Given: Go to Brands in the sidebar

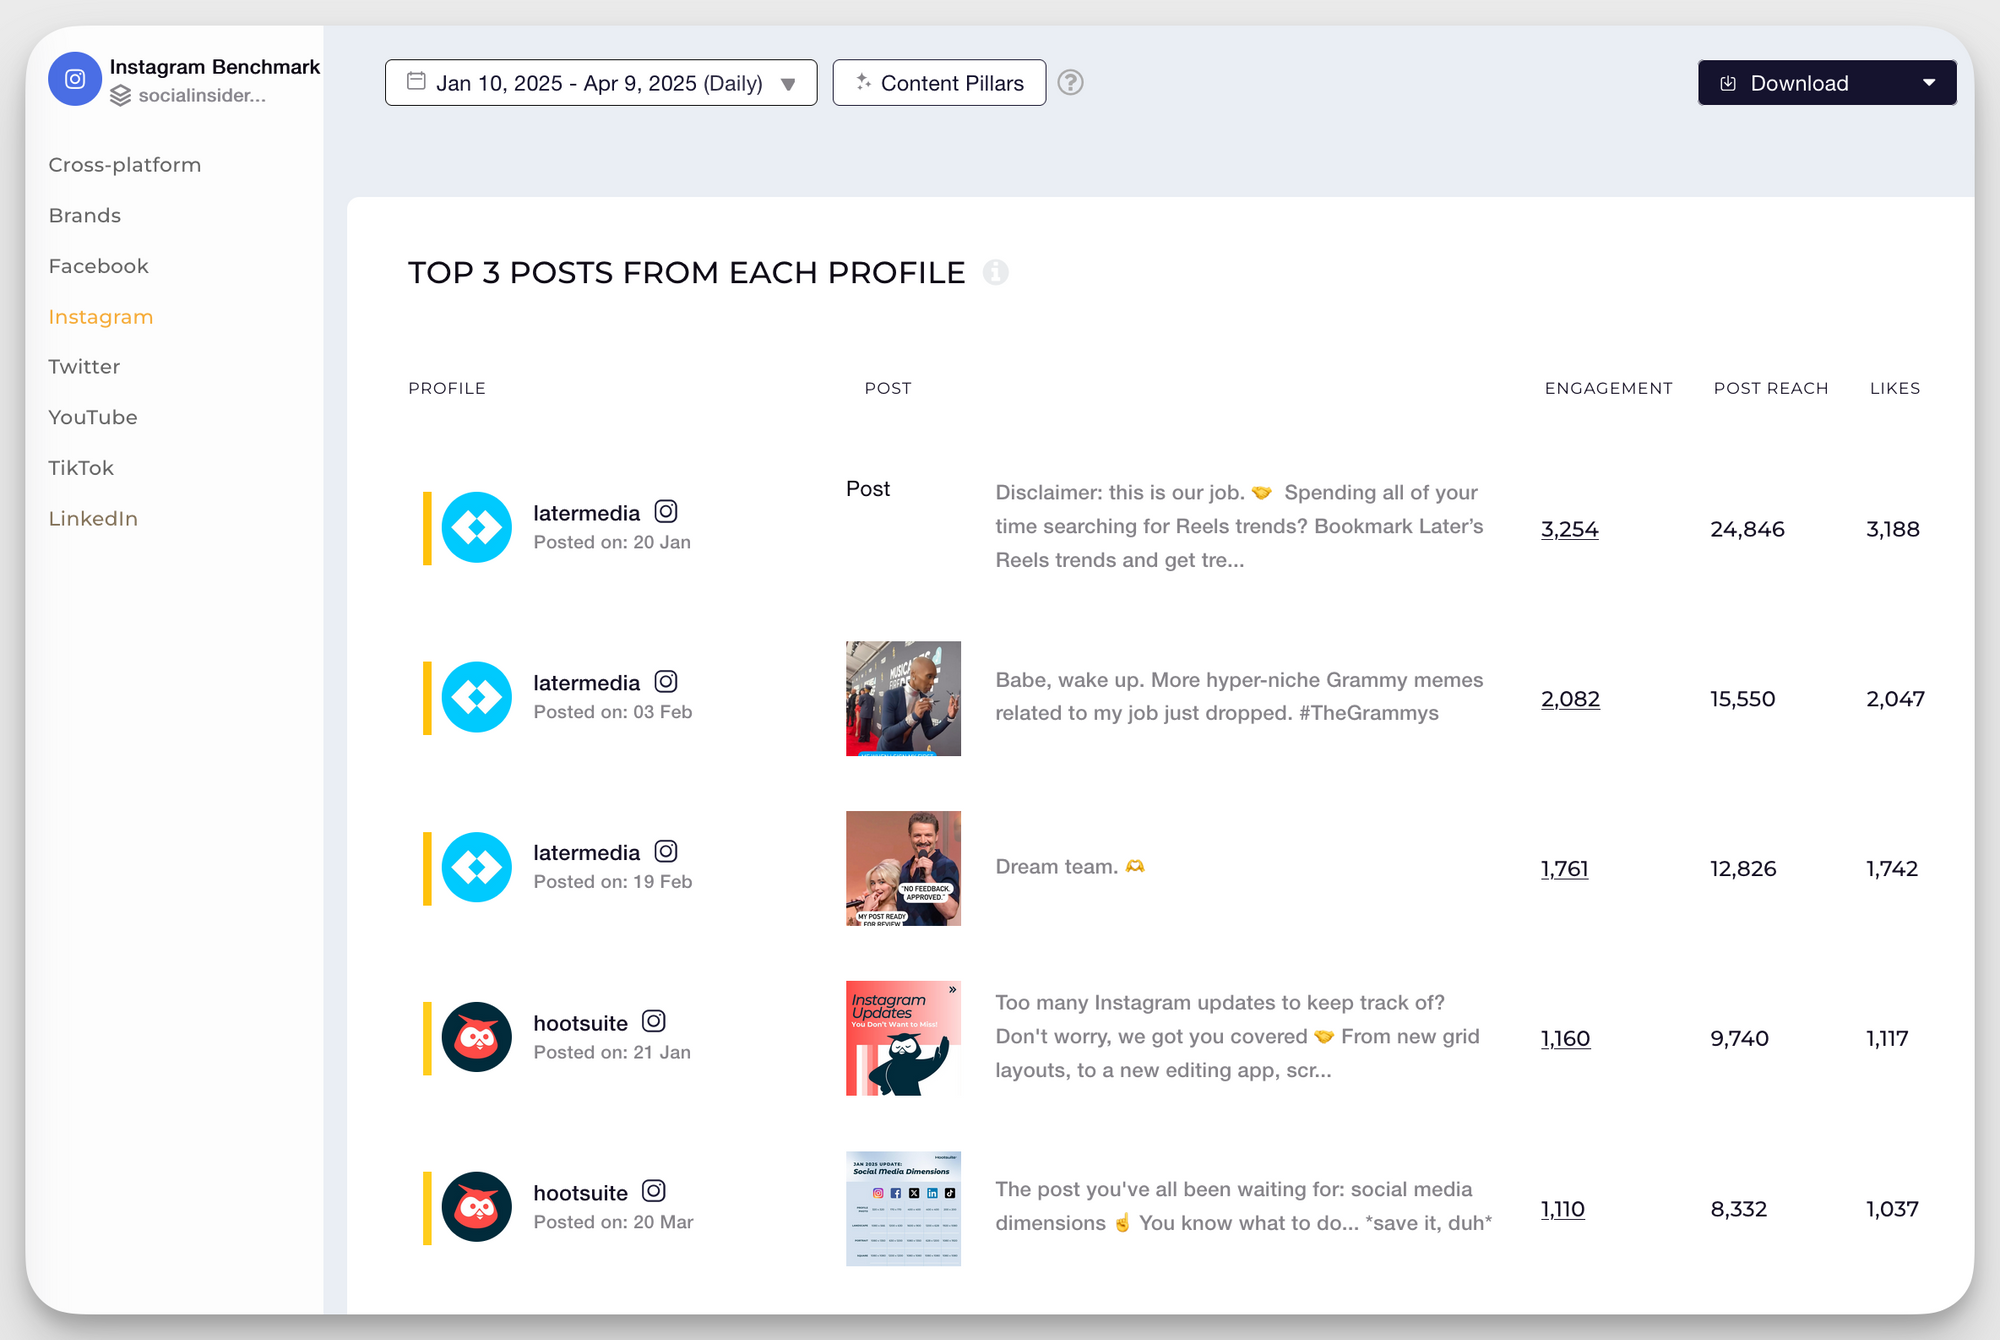Looking at the screenshot, I should (x=85, y=215).
